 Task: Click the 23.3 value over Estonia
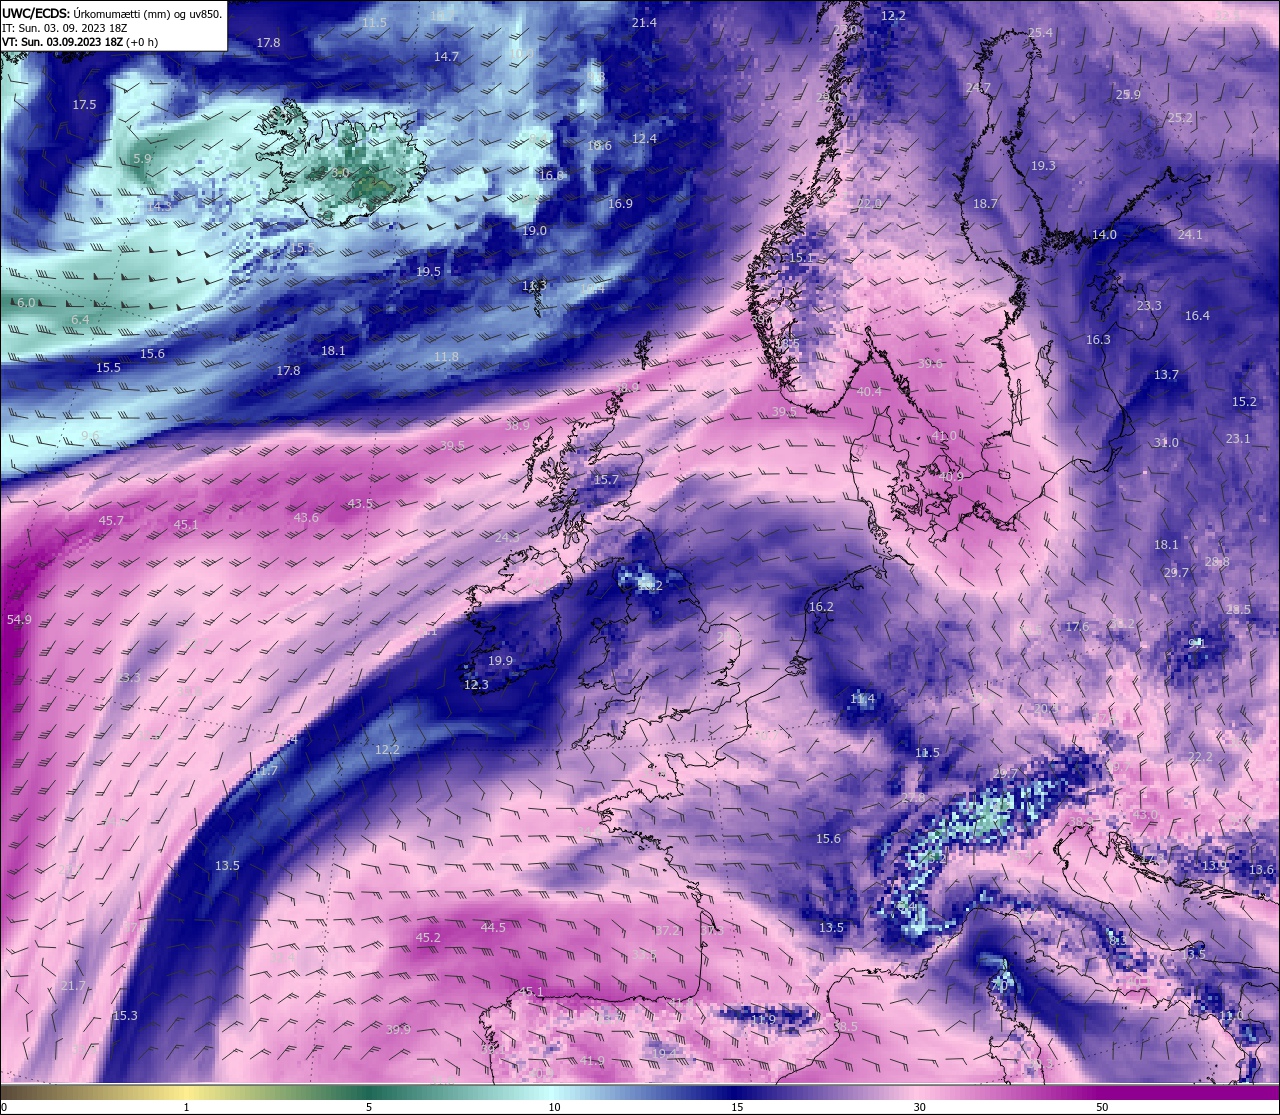(1149, 306)
